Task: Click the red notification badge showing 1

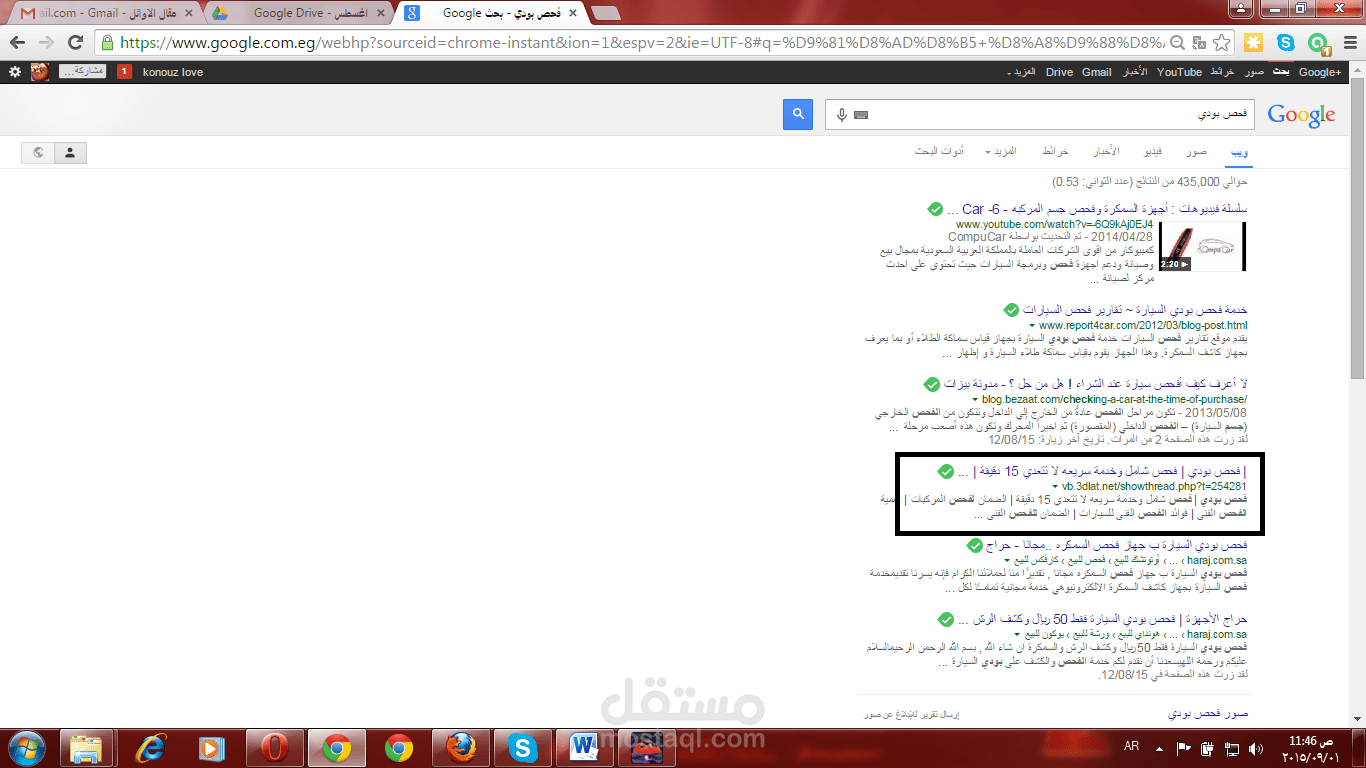Action: tap(124, 72)
